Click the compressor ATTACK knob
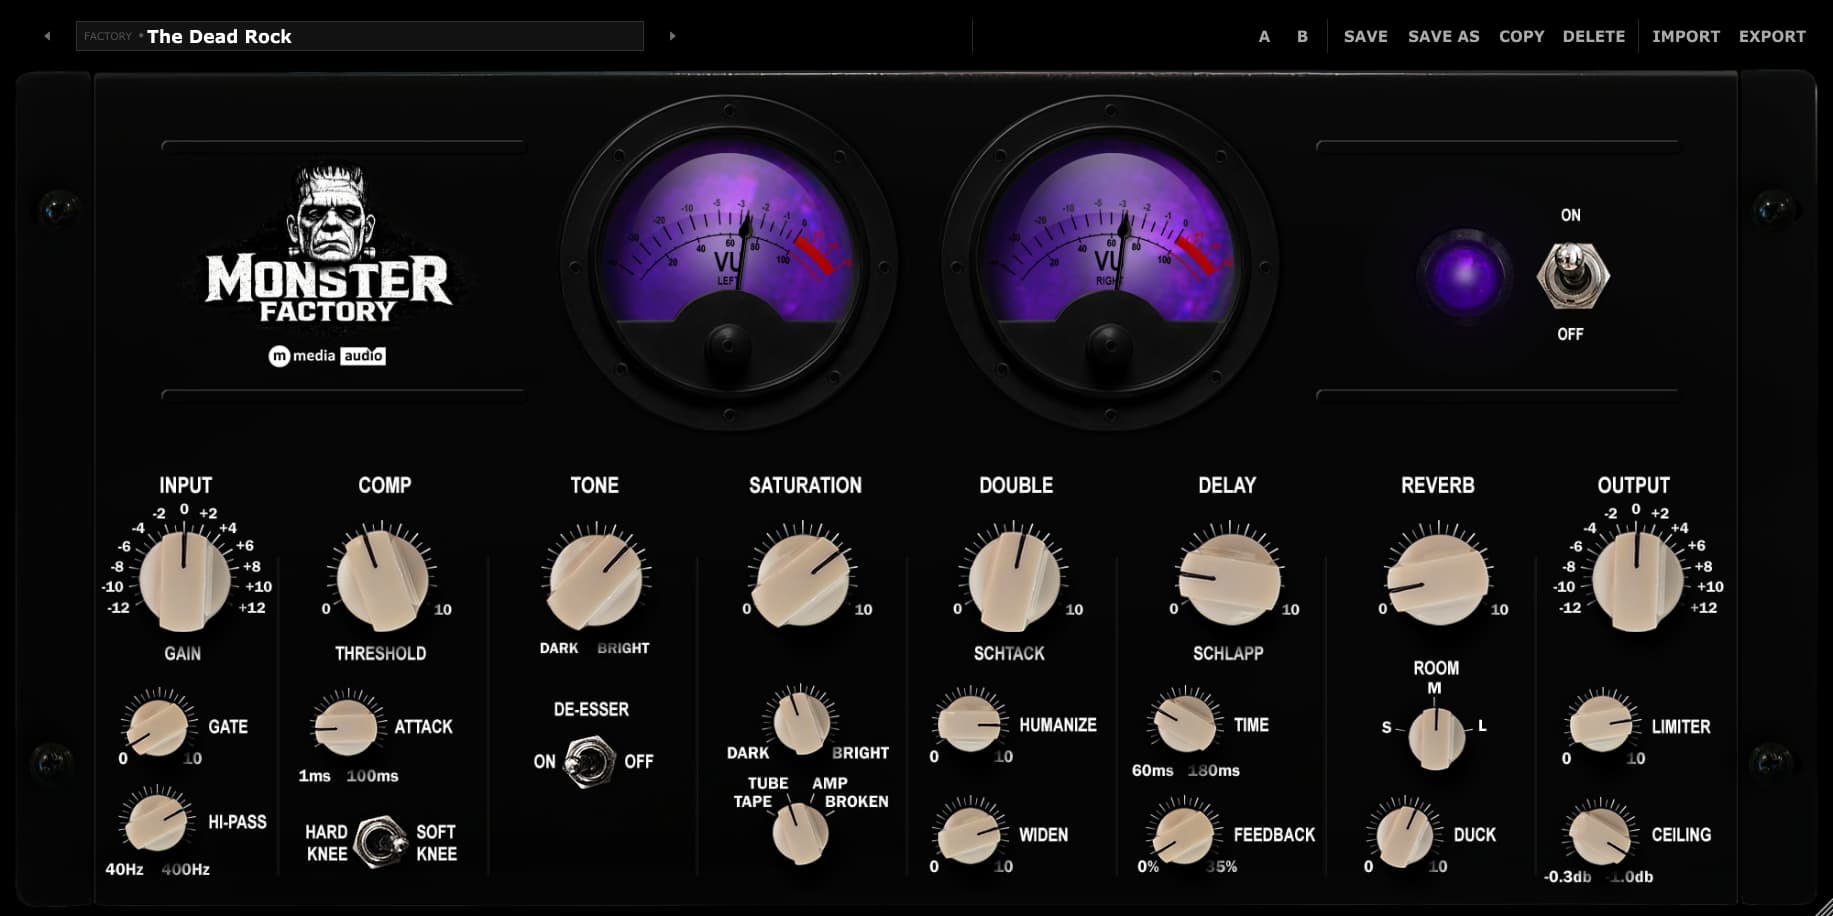The height and width of the screenshot is (916, 1833). 345,727
